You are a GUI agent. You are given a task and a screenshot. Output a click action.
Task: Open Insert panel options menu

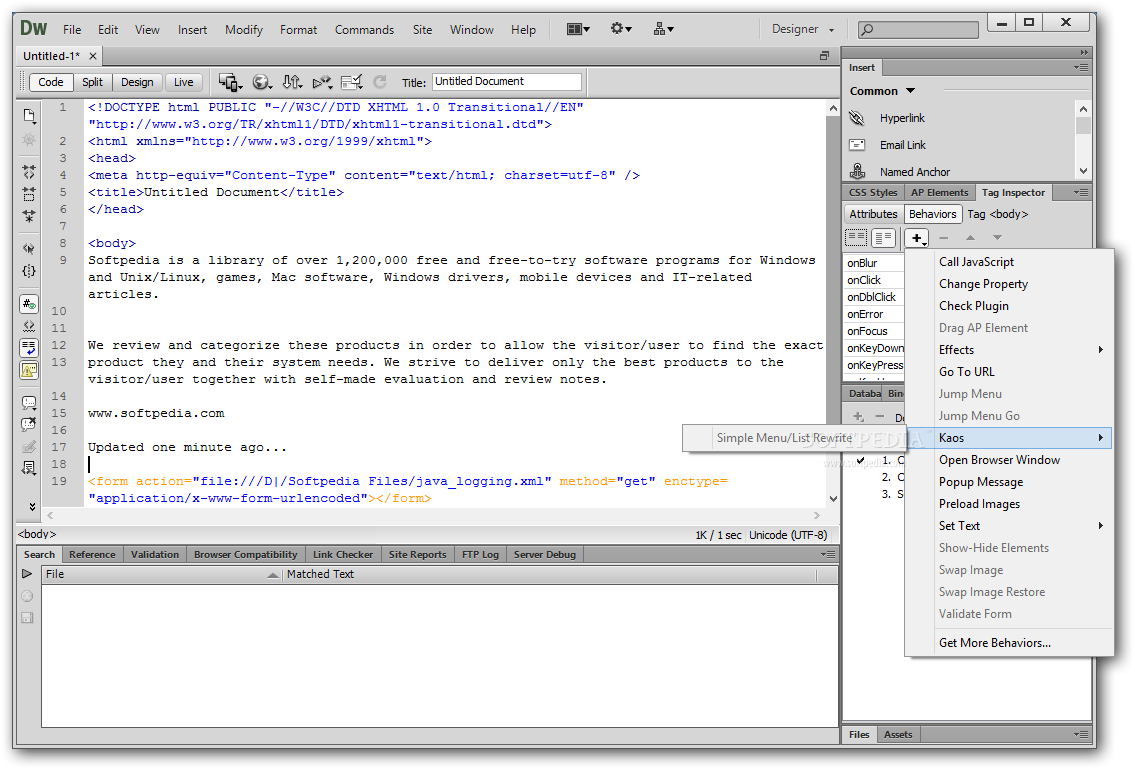click(1081, 67)
